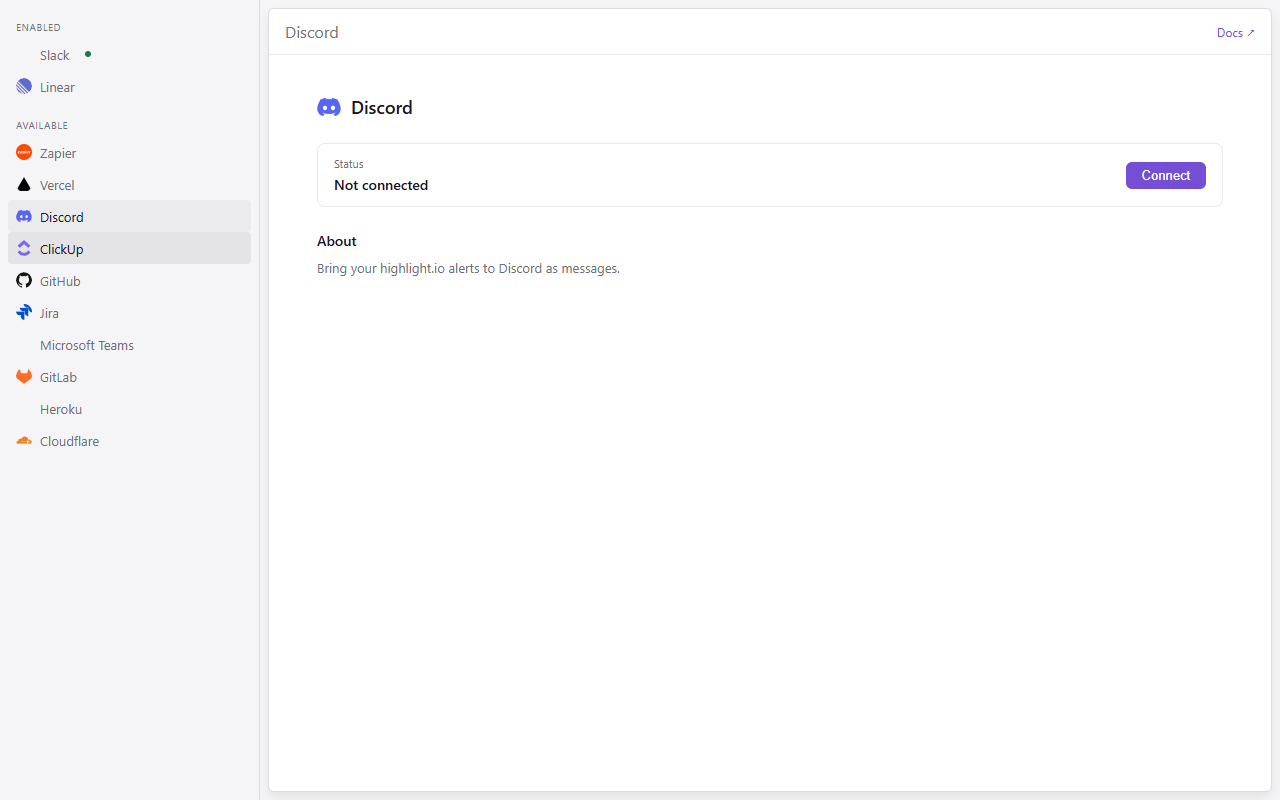Open the Cloudflare integration

pos(129,441)
